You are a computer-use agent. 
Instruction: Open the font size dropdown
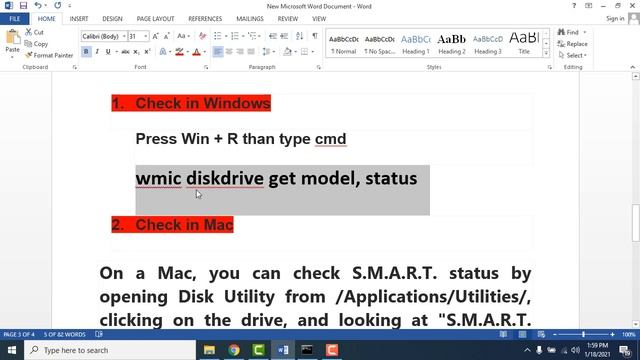click(x=146, y=36)
